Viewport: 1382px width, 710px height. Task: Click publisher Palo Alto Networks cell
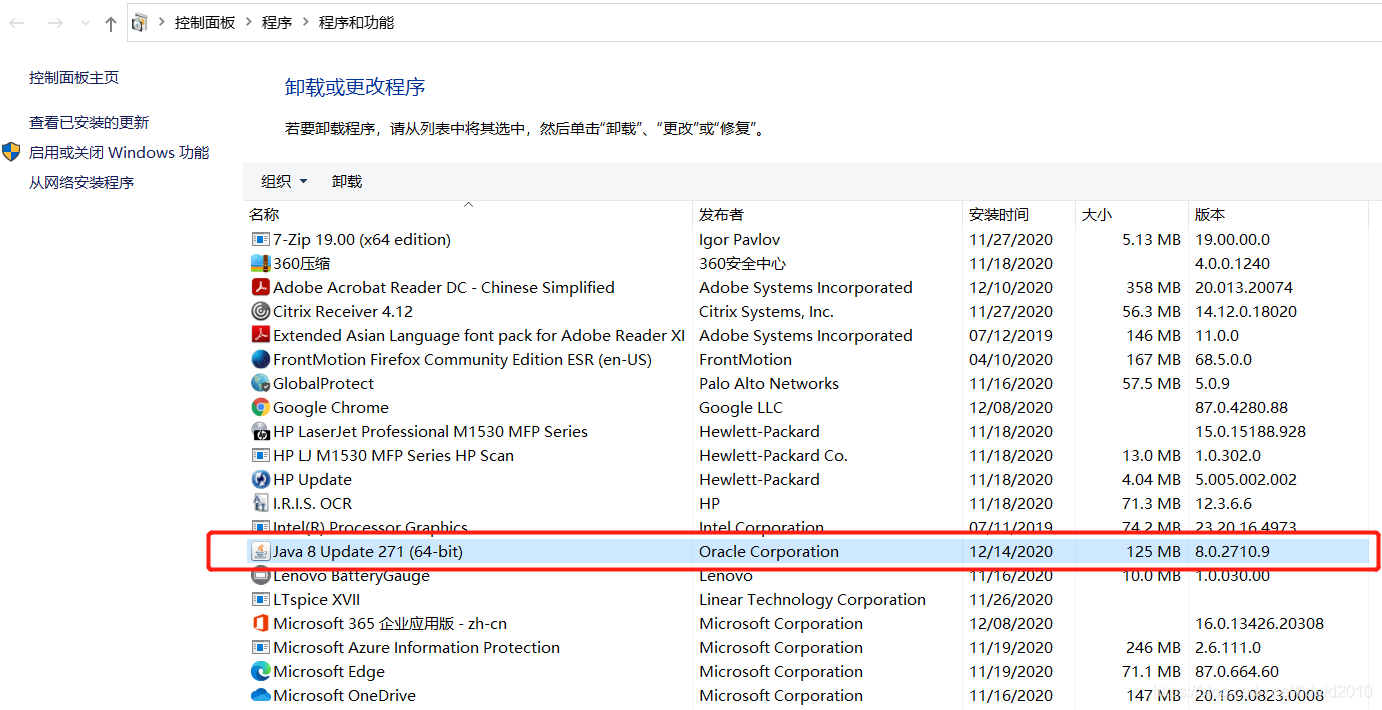[769, 384]
